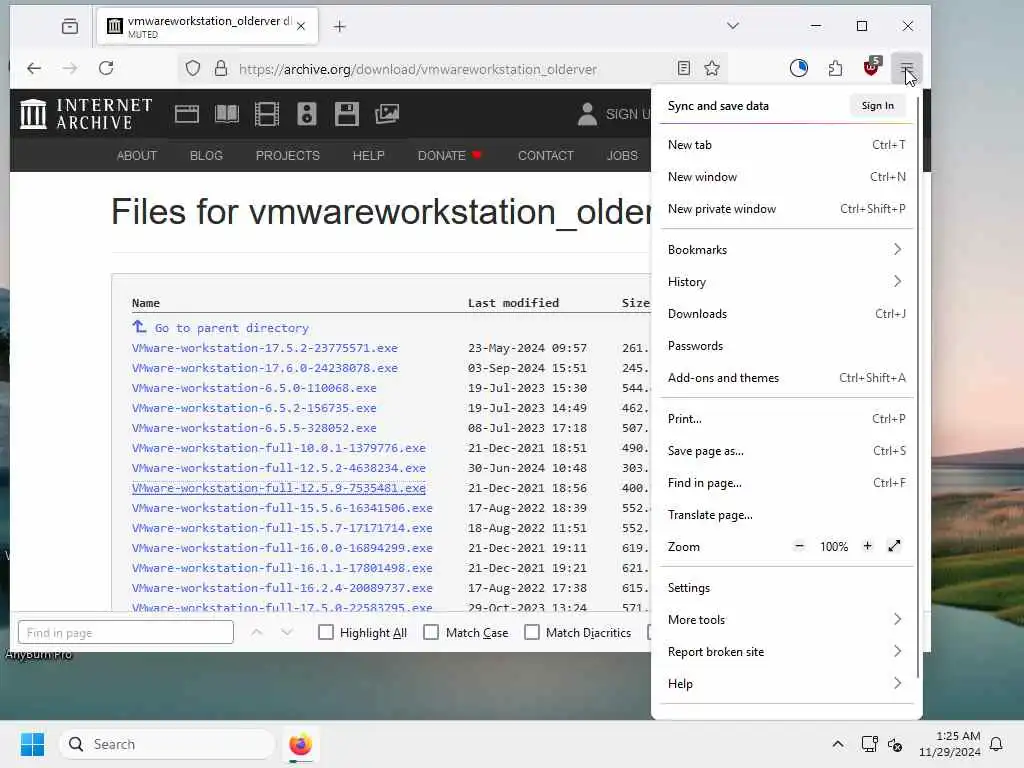Open the Images icon
Viewport: 1024px width, 768px height.
click(x=387, y=114)
